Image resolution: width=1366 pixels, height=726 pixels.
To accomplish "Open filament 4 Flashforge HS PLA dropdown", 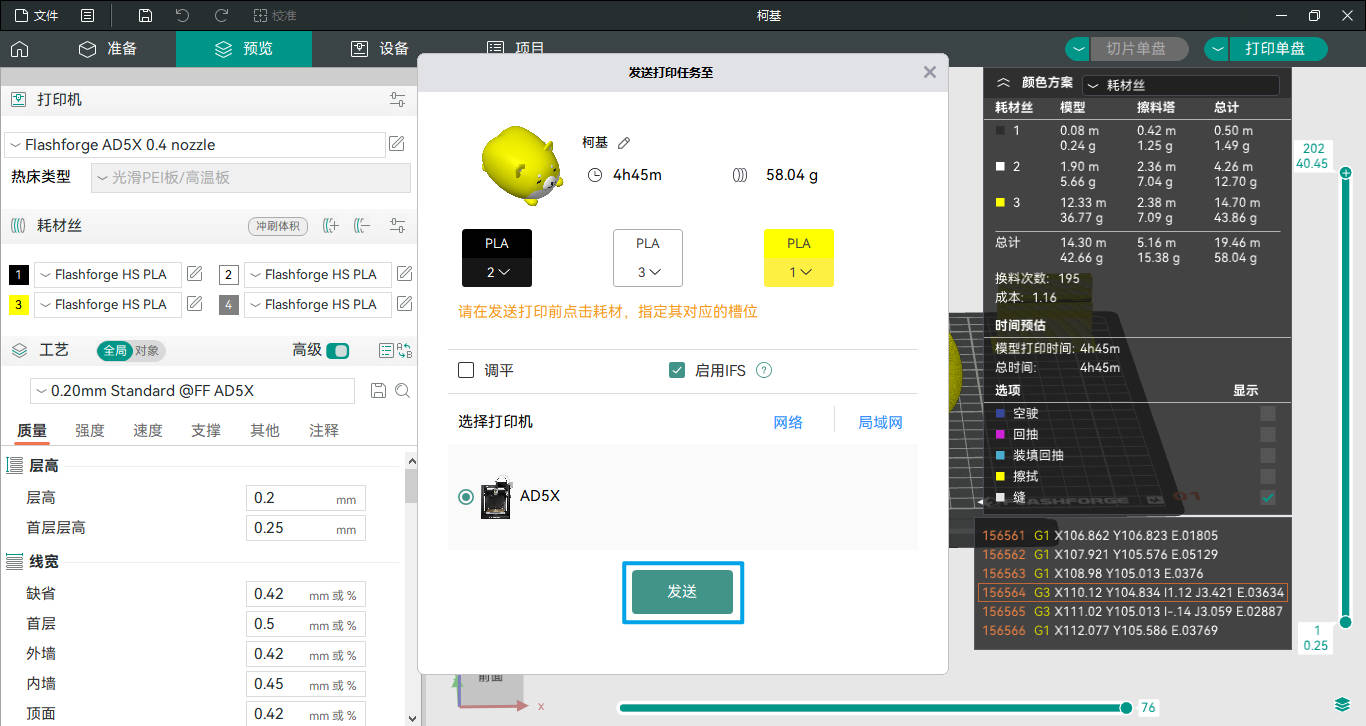I will click(318, 304).
